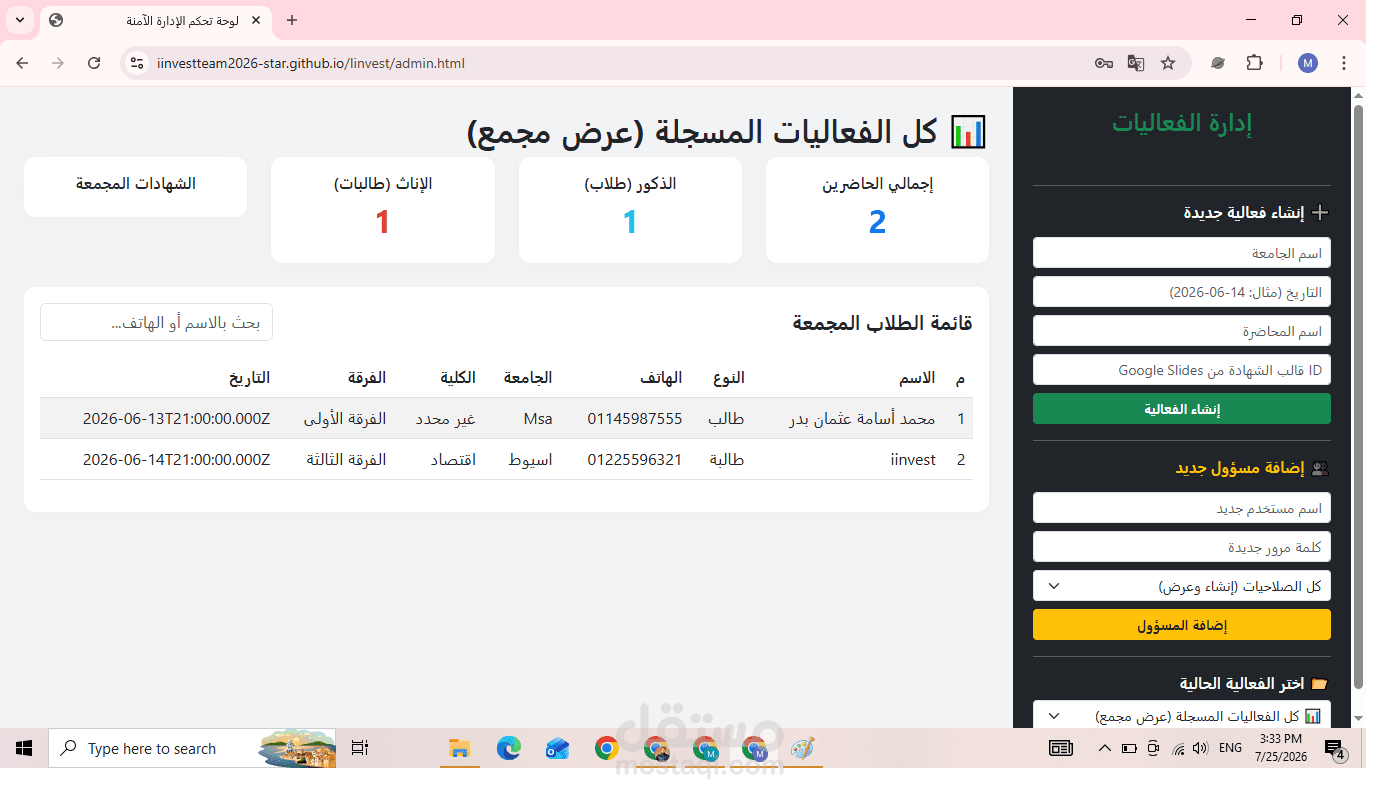
Task: Click the الشهادات المجمعة card
Action: (135, 187)
